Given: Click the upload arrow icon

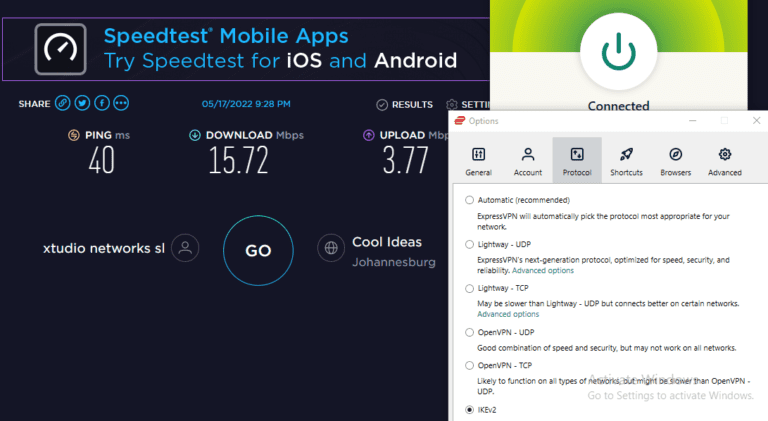Looking at the screenshot, I should 369,135.
